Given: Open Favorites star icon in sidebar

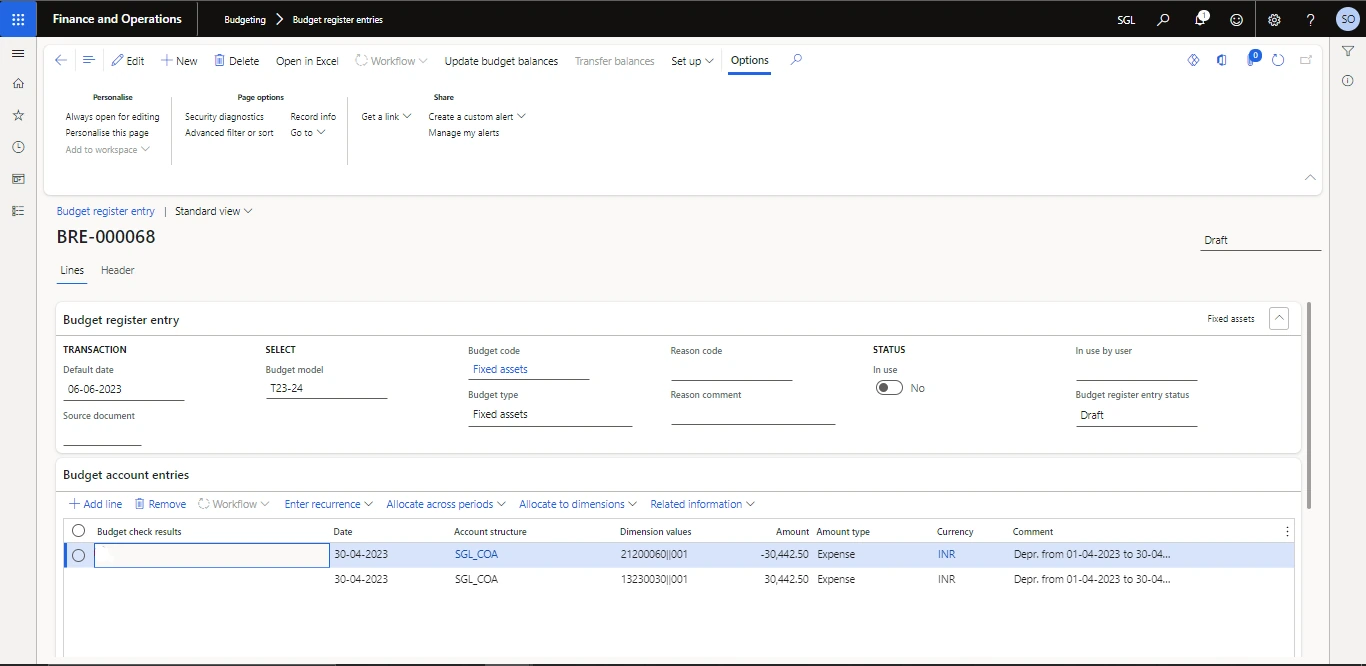Looking at the screenshot, I should tap(18, 116).
